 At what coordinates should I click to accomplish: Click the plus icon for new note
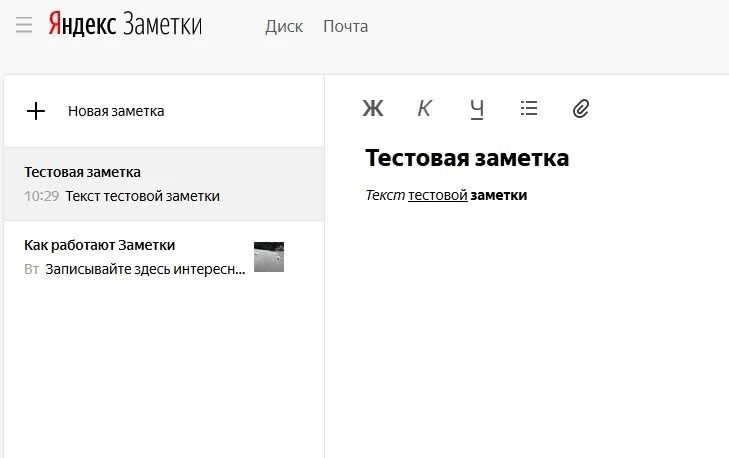(x=36, y=111)
